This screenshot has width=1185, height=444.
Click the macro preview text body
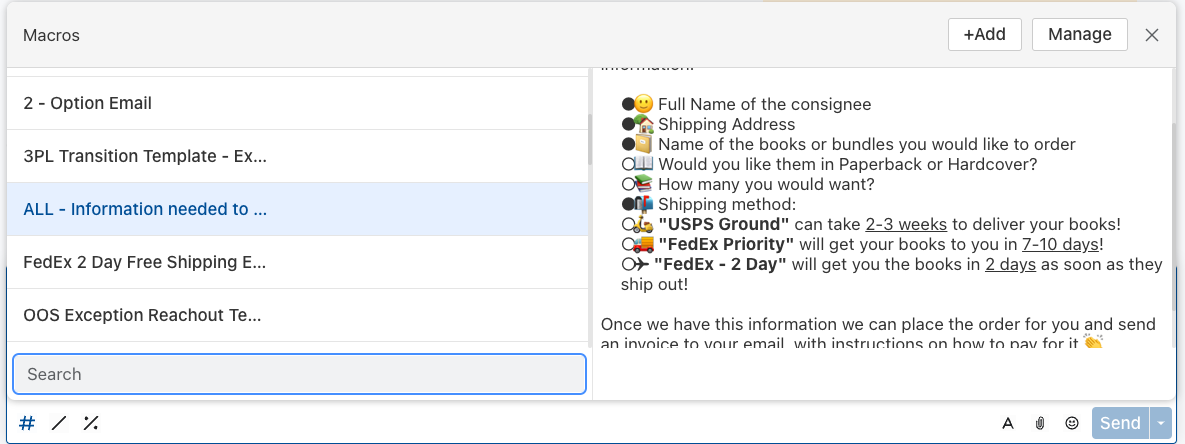881,210
